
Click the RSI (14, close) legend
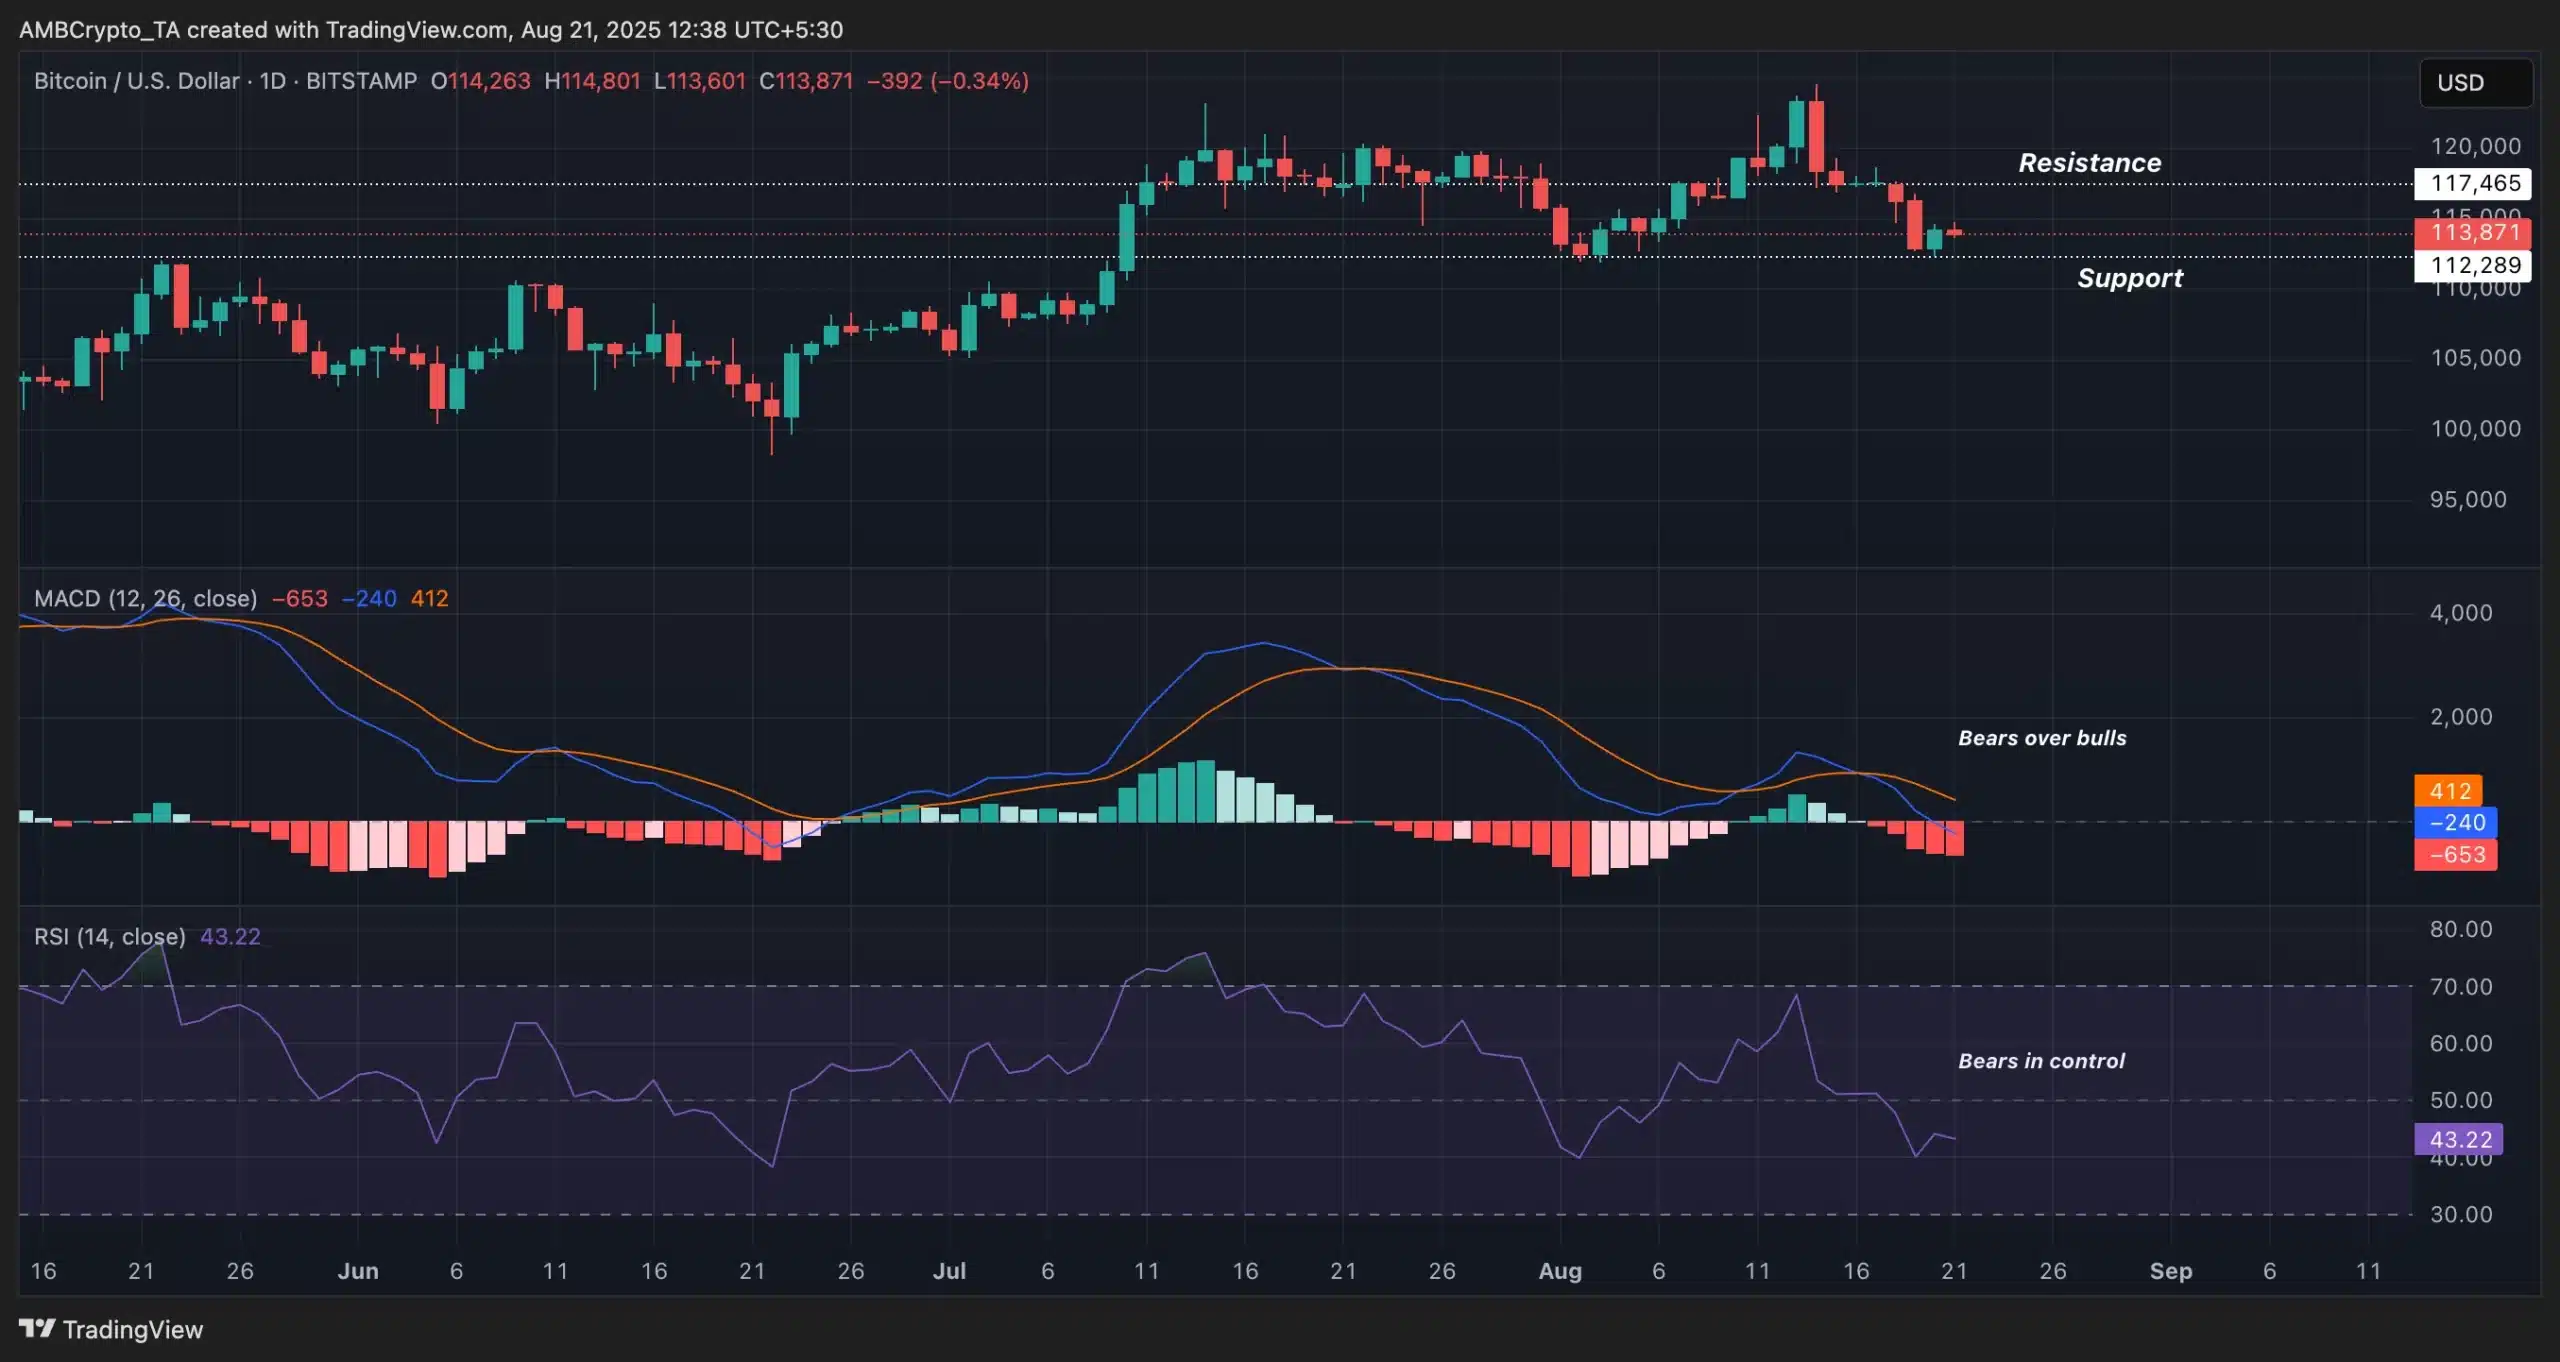109,936
